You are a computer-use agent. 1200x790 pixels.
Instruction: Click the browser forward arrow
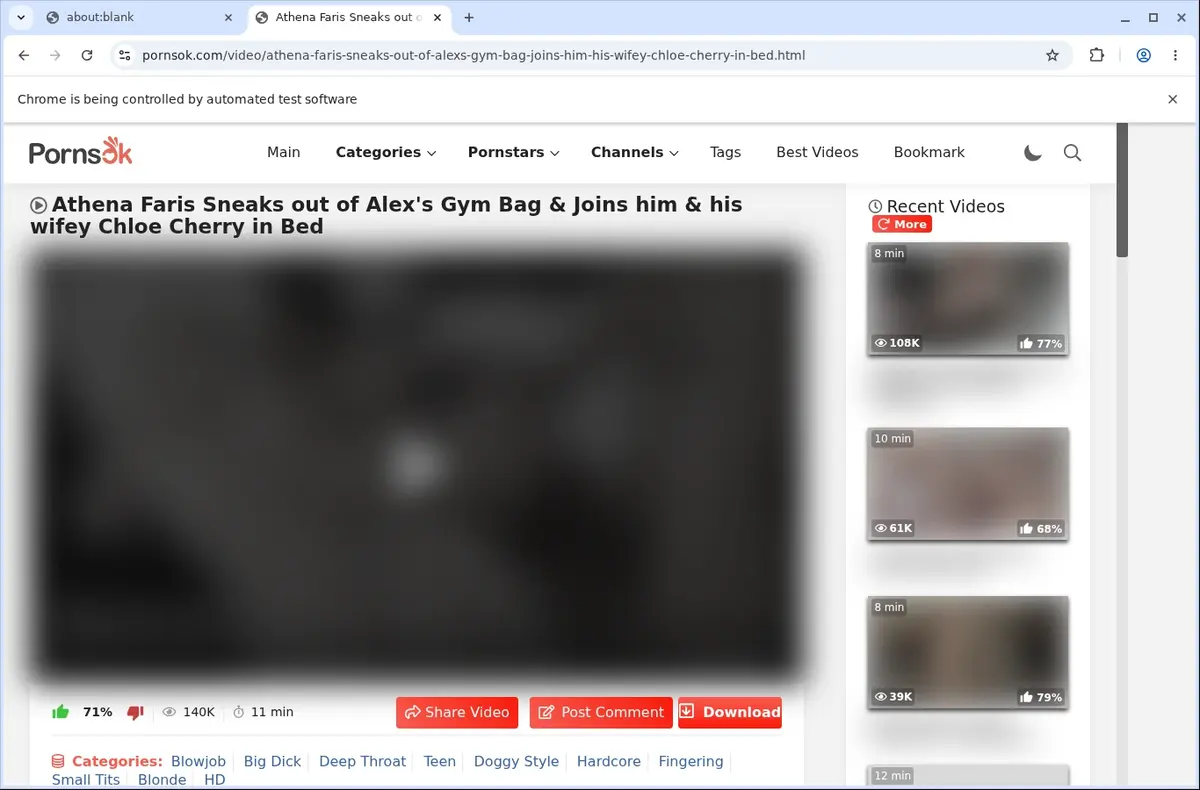tap(55, 56)
